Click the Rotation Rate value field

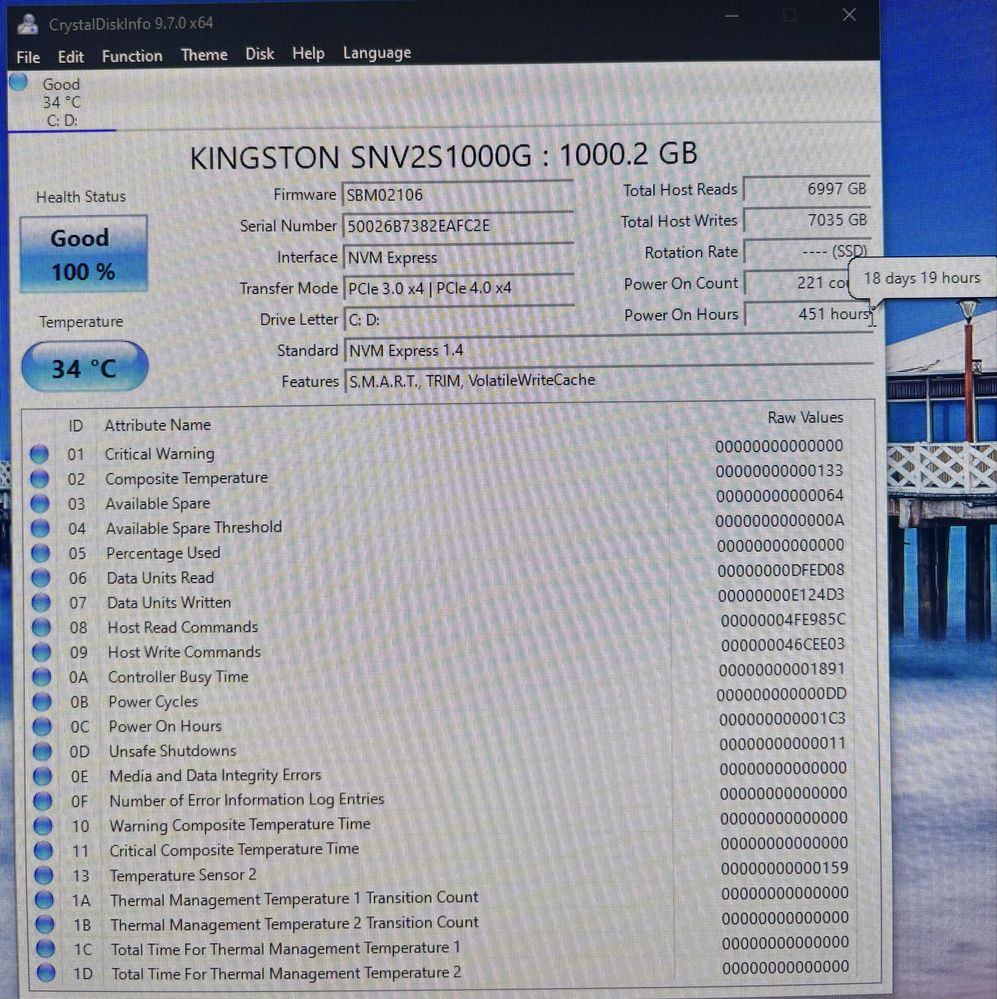[x=807, y=251]
